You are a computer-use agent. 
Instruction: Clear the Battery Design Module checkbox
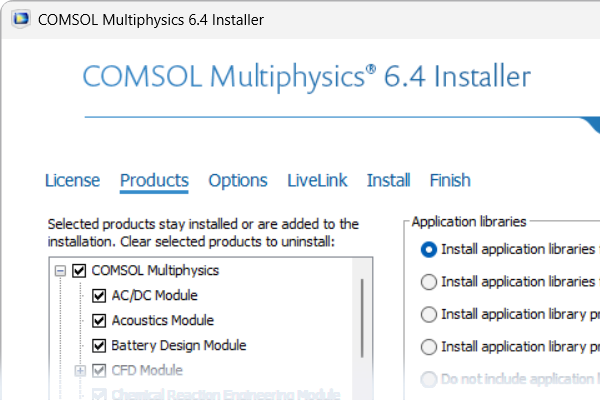99,346
